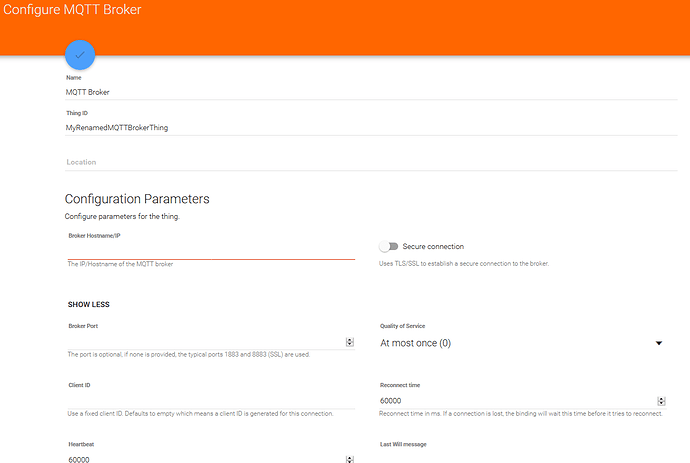Edit the Name field containing MQTT Broker
Screen dimensions: 690x463
pyautogui.click(x=371, y=92)
